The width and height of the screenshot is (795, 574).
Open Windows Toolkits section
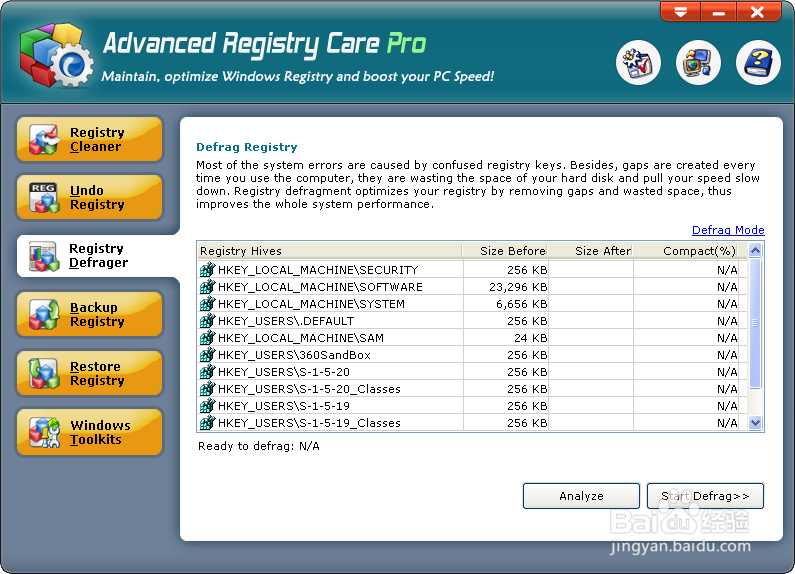pyautogui.click(x=90, y=432)
